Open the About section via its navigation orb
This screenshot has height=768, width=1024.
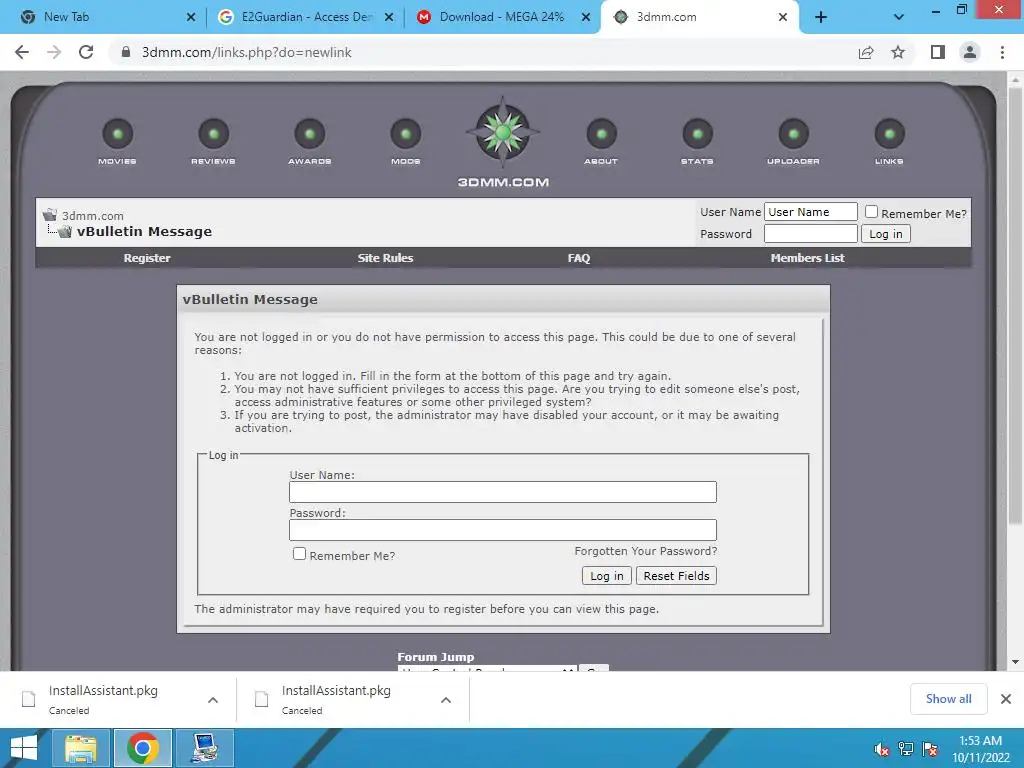pyautogui.click(x=601, y=135)
